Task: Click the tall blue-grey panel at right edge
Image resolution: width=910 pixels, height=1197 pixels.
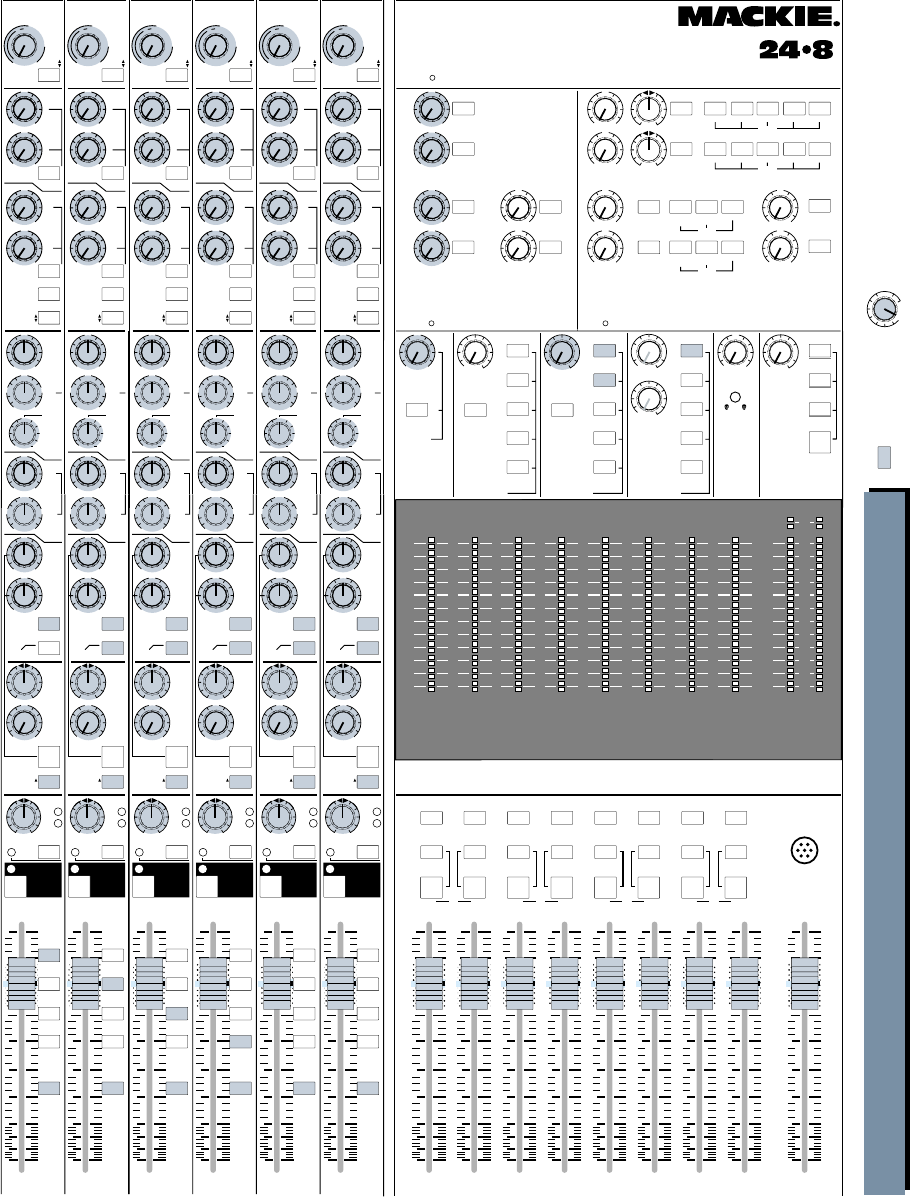Action: [885, 843]
